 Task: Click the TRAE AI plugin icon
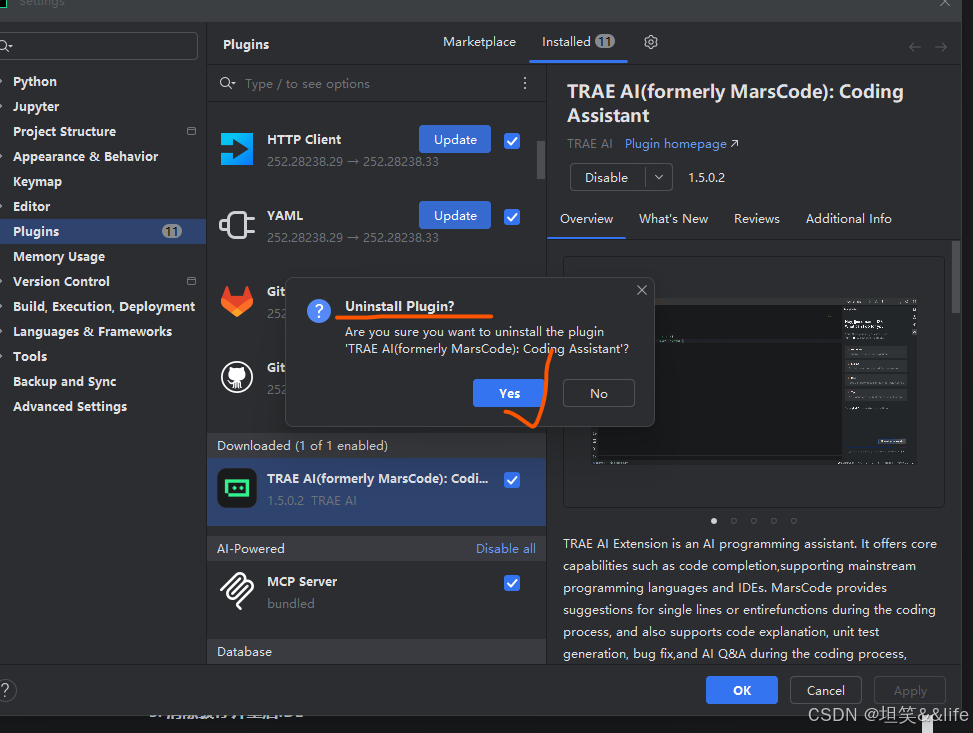pyautogui.click(x=237, y=488)
